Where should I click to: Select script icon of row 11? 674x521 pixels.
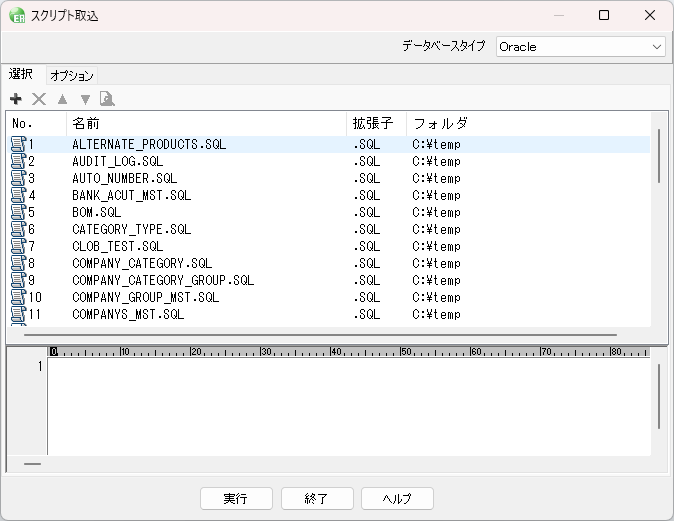(x=18, y=314)
